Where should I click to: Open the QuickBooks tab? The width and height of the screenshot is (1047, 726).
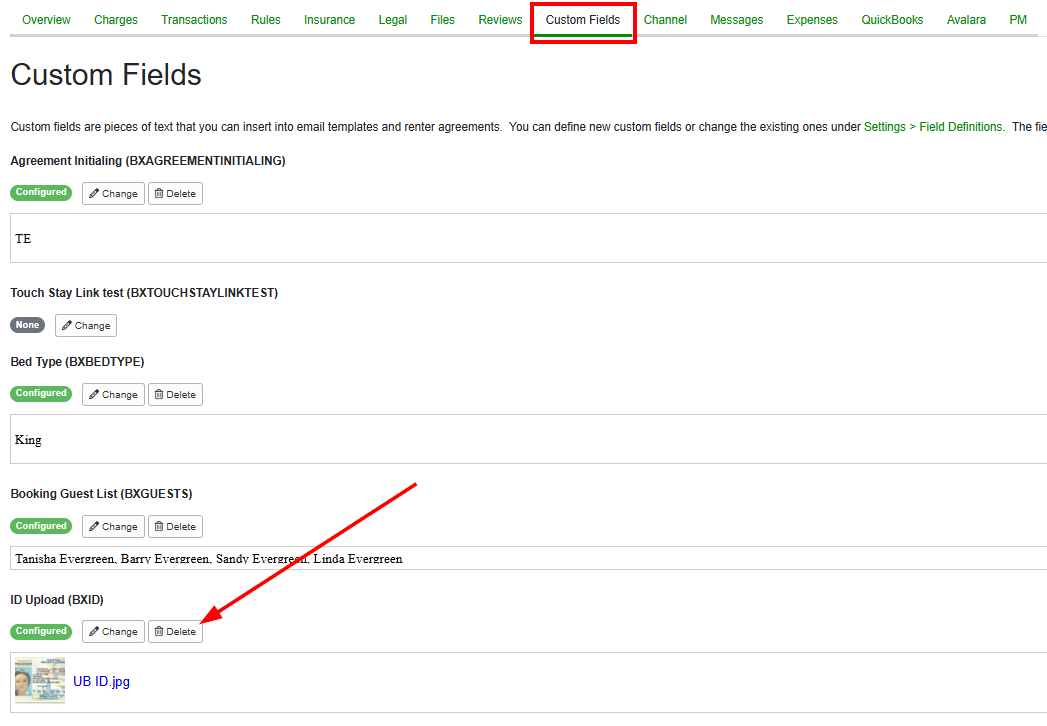[892, 19]
